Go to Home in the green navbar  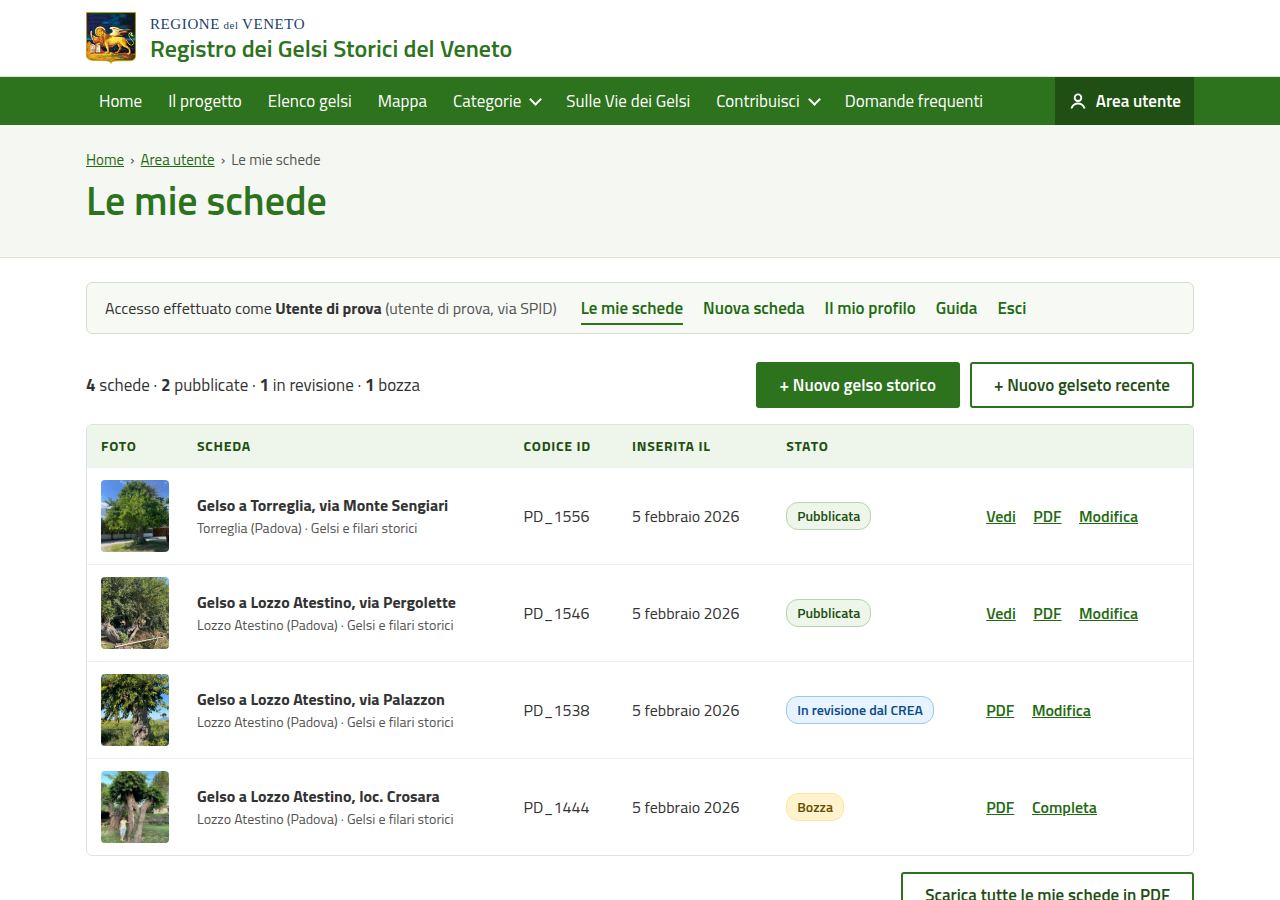[120, 101]
